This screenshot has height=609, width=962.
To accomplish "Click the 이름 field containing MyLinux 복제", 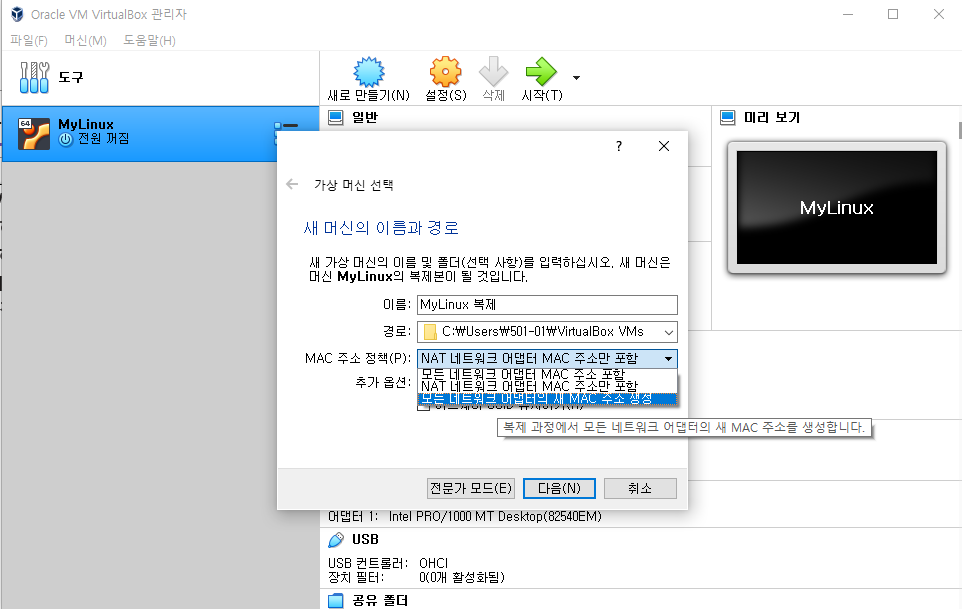I will click(547, 305).
